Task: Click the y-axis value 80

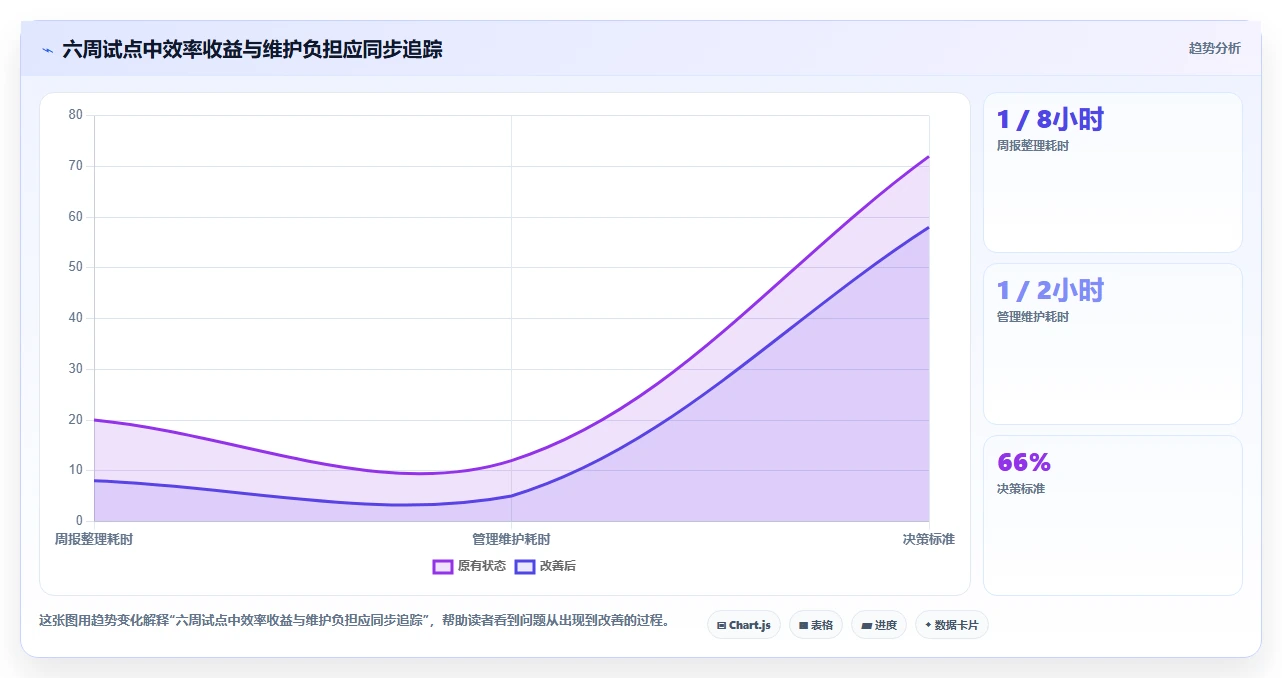Action: pos(76,115)
